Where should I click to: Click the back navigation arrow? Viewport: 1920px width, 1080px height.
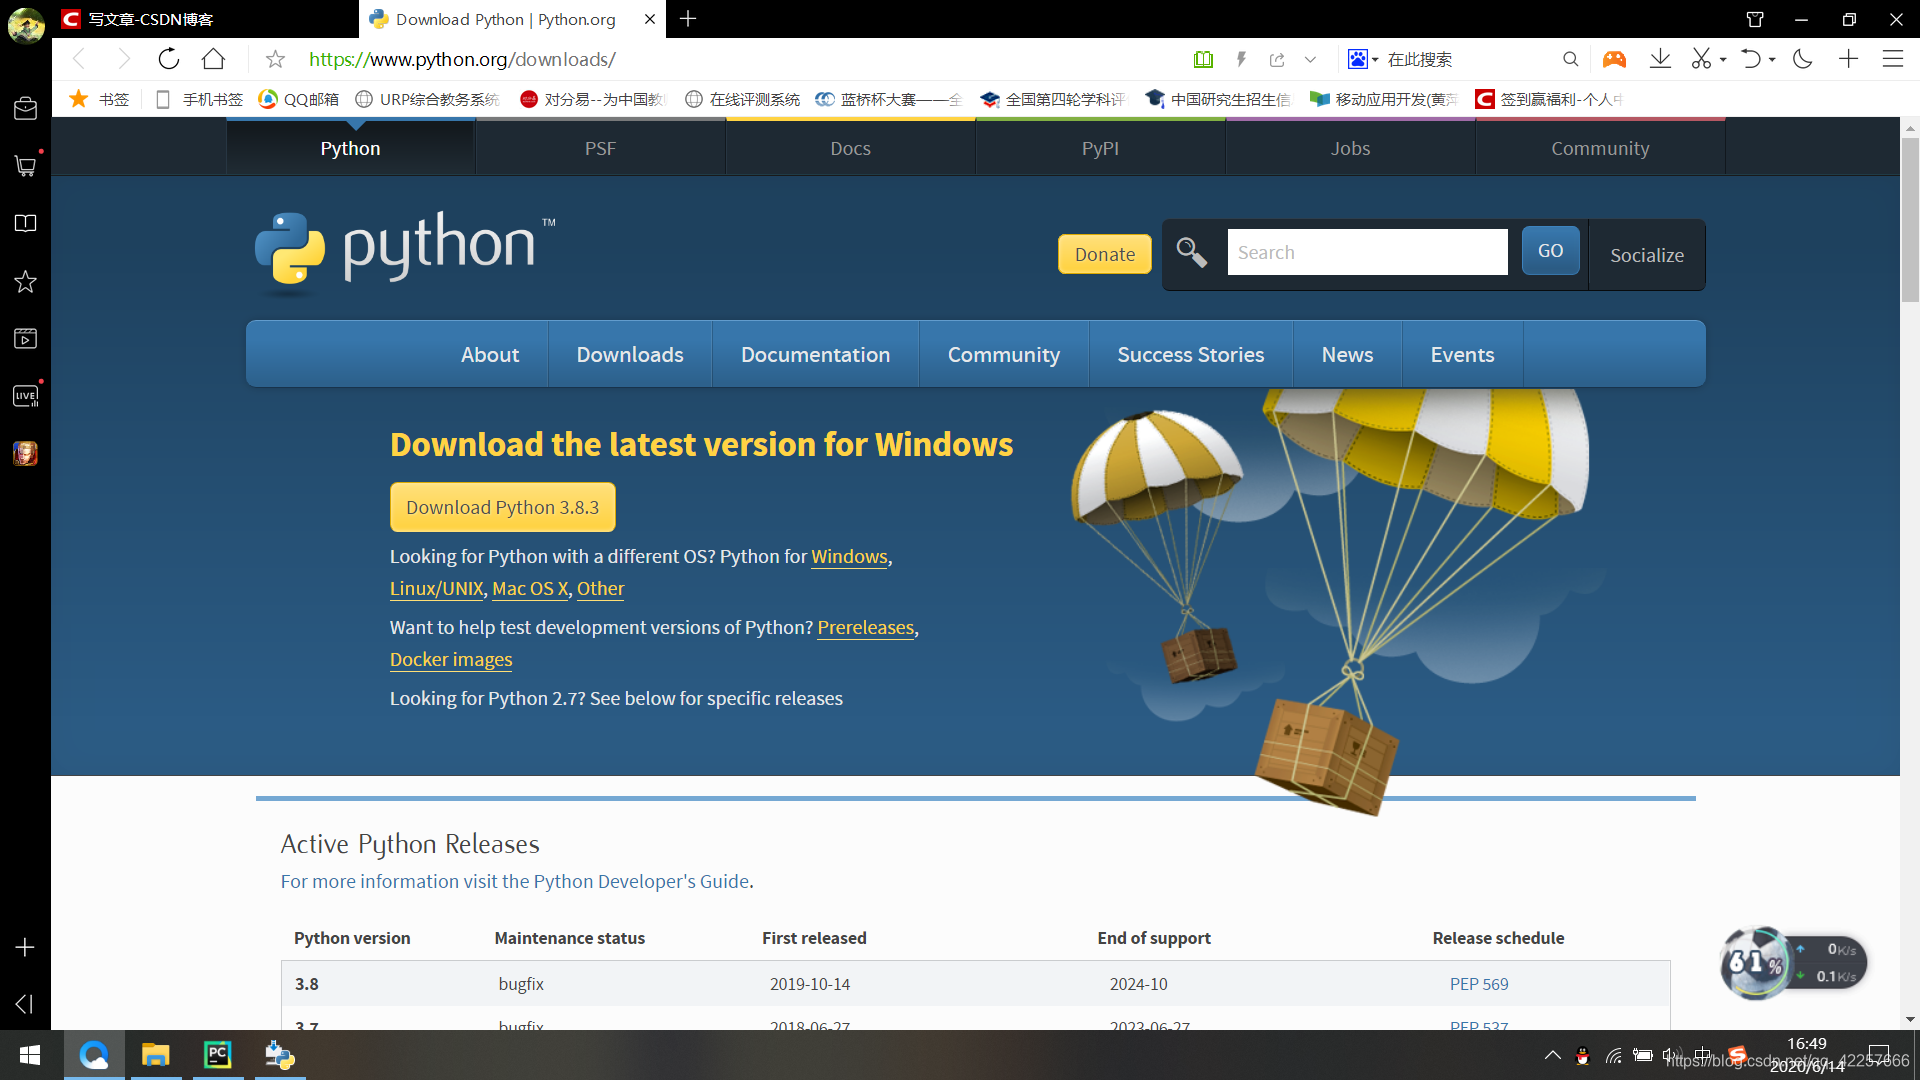[80, 59]
